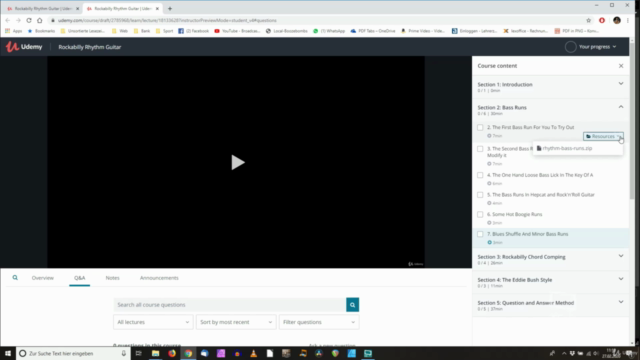Click the browser home icon
Viewport: 640px width, 360px height.
click(x=40, y=20)
